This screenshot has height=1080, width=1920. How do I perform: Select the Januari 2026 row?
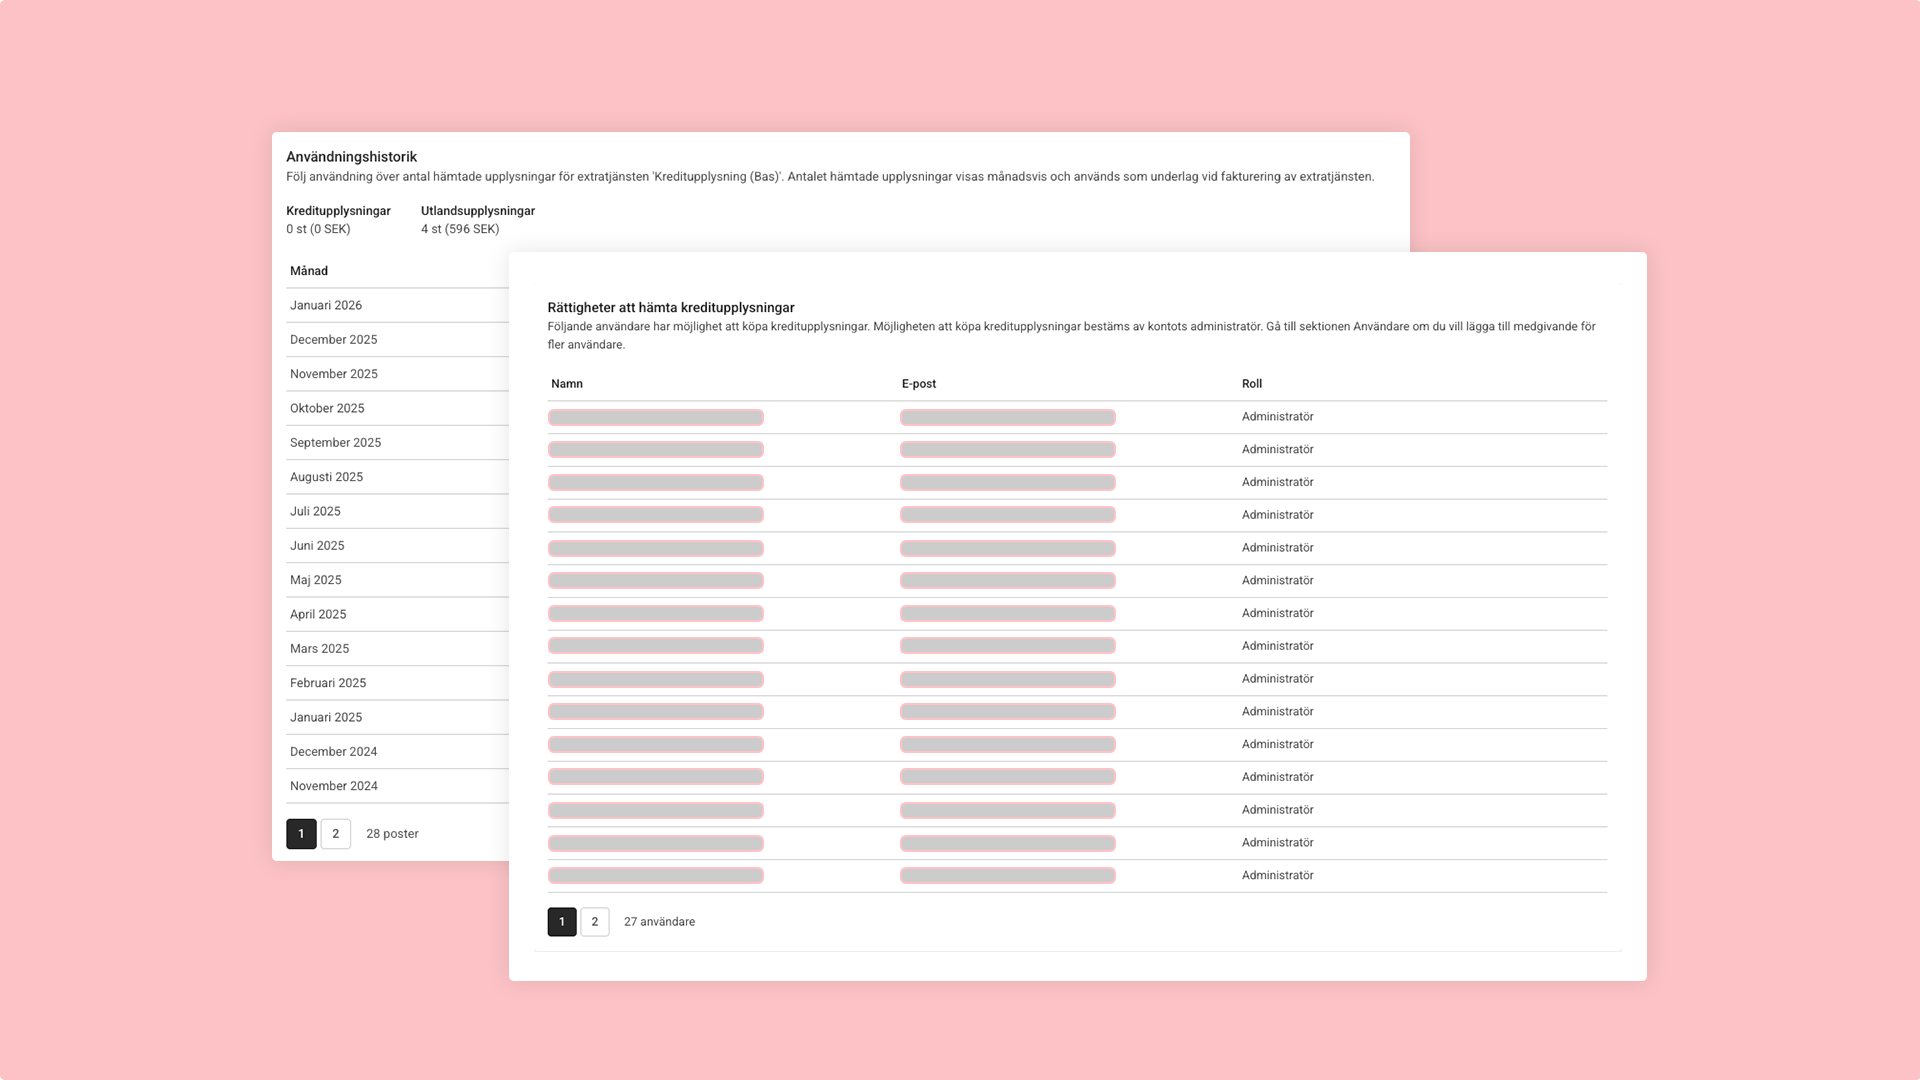pos(326,306)
